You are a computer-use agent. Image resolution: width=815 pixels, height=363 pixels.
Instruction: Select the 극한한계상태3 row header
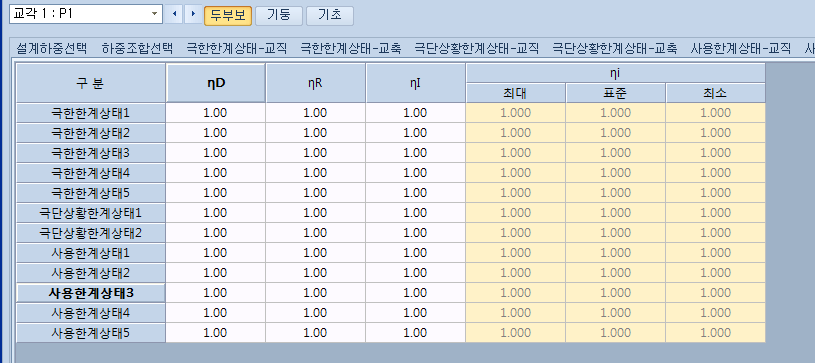click(x=91, y=153)
